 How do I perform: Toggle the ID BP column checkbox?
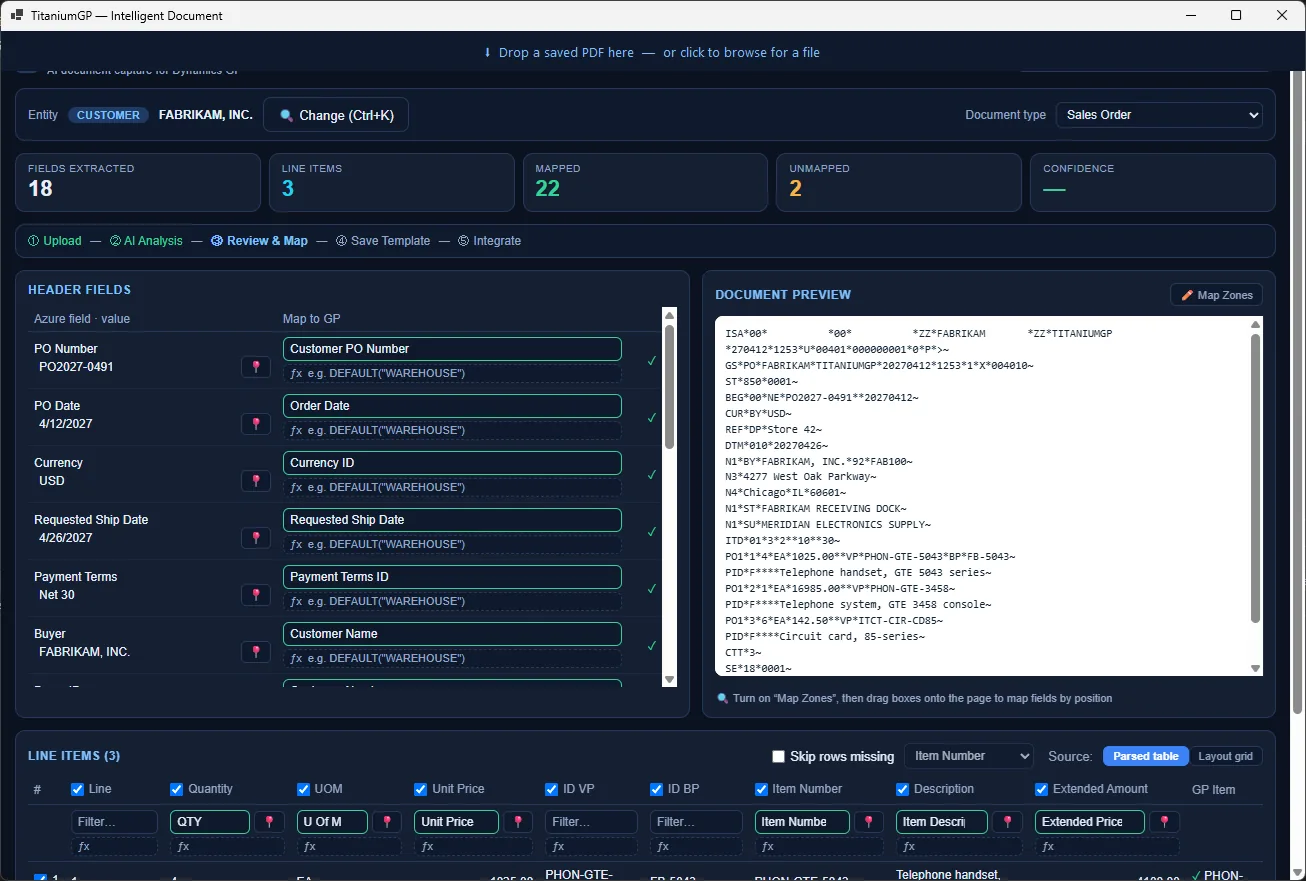[x=657, y=789]
